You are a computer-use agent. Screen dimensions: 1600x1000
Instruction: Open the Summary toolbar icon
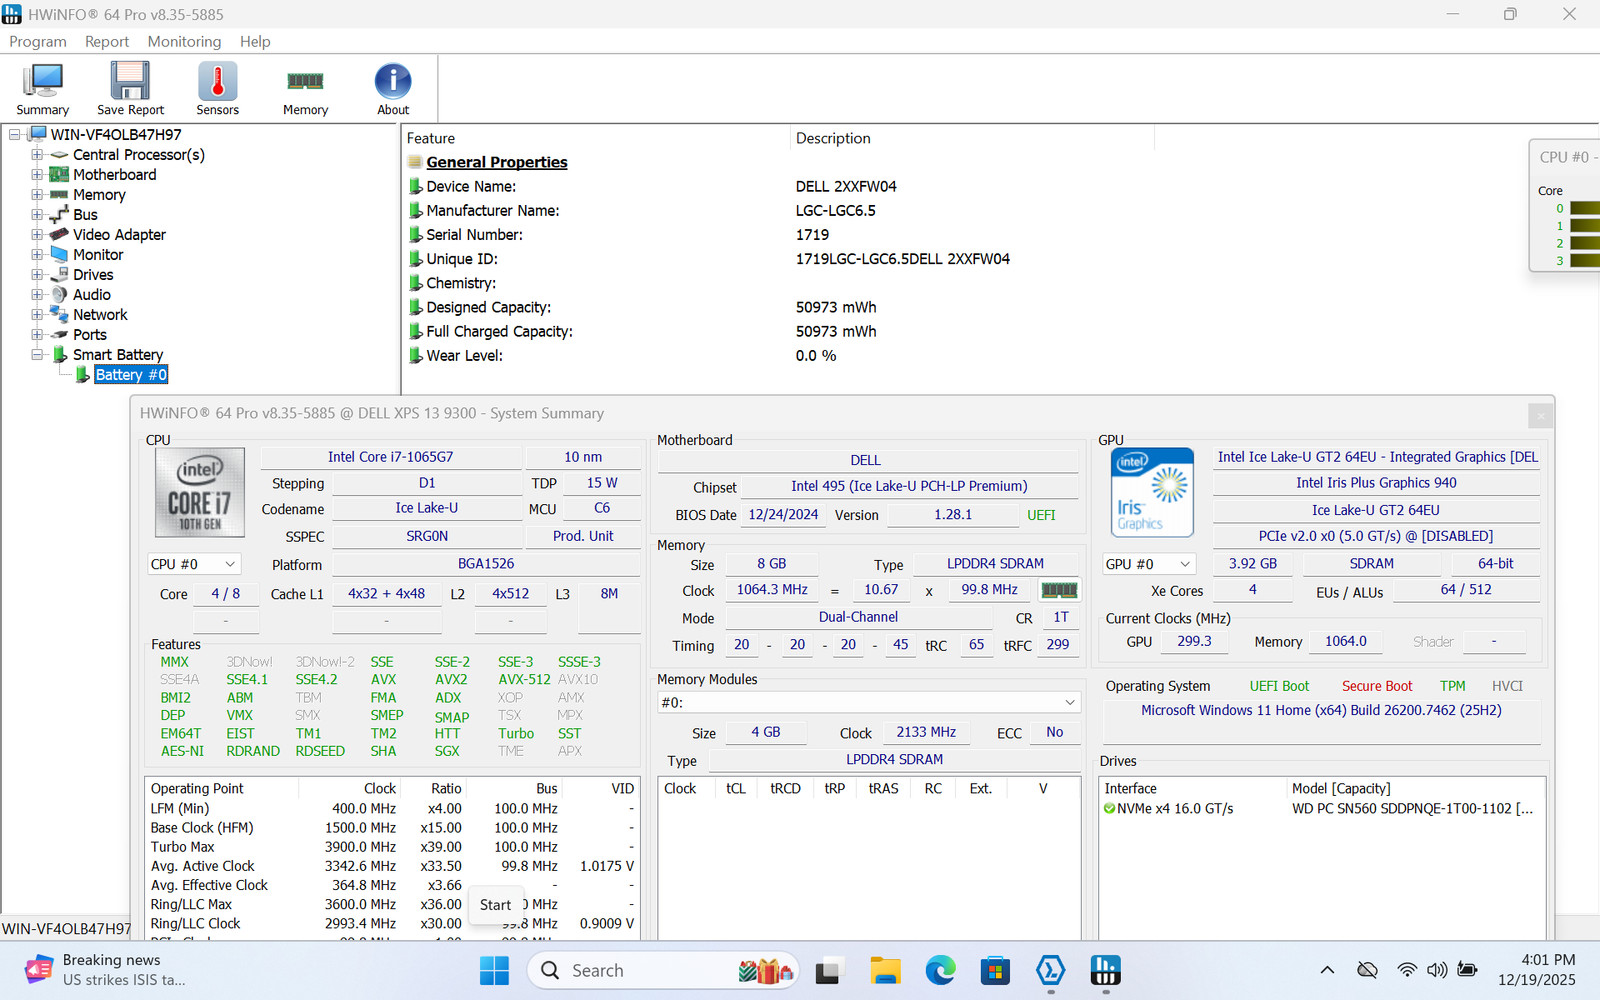[42, 89]
